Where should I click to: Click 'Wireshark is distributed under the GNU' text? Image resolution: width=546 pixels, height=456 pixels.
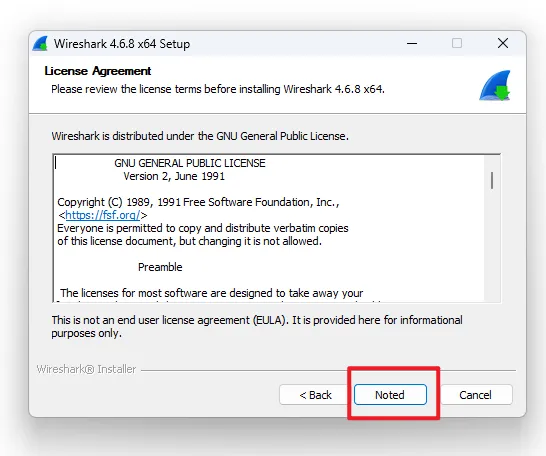point(200,136)
